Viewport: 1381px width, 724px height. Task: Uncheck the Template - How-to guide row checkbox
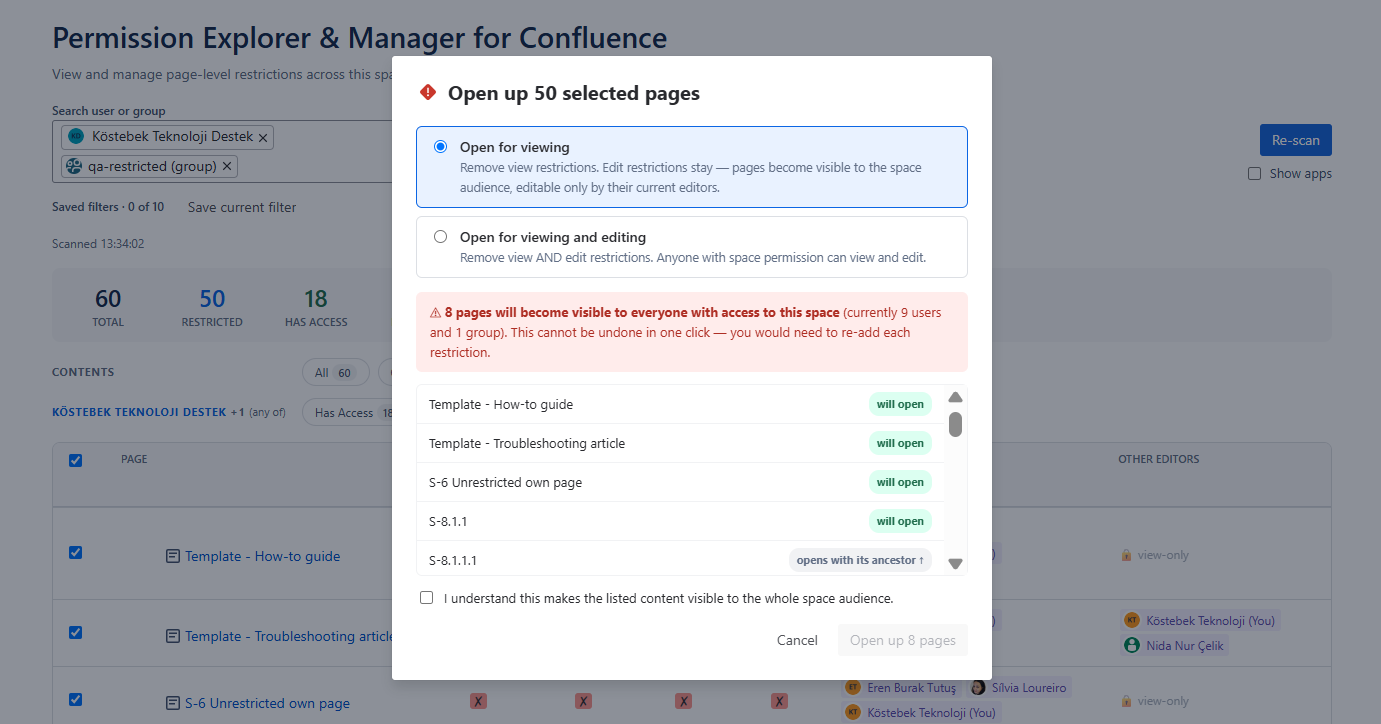[75, 553]
